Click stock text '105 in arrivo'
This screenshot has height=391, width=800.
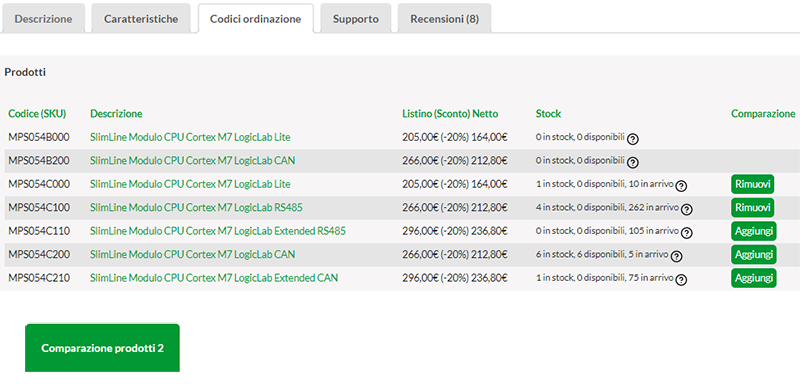pos(653,231)
